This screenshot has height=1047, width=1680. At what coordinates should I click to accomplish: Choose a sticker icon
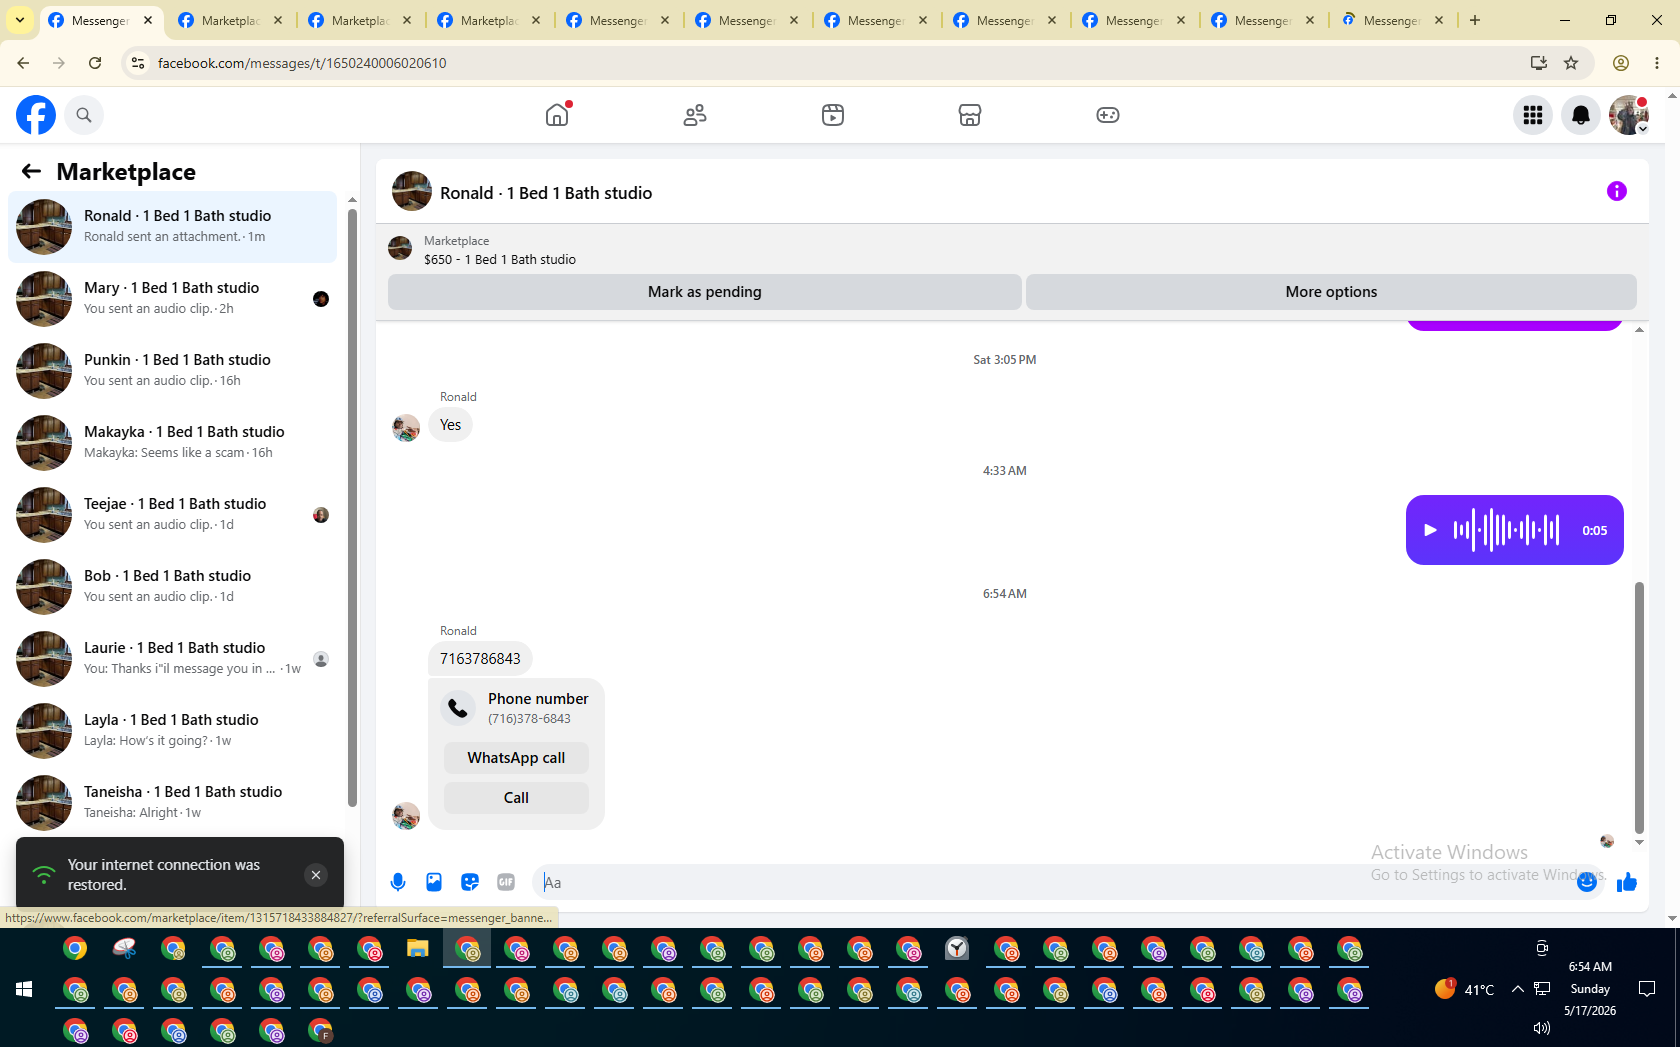470,882
